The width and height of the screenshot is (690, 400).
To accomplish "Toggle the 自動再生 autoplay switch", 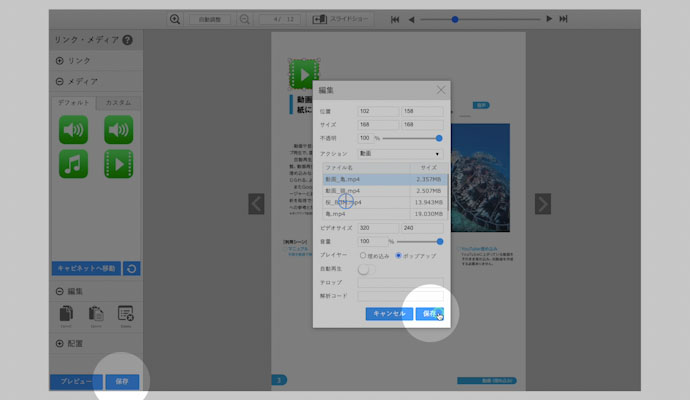I will pos(367,269).
